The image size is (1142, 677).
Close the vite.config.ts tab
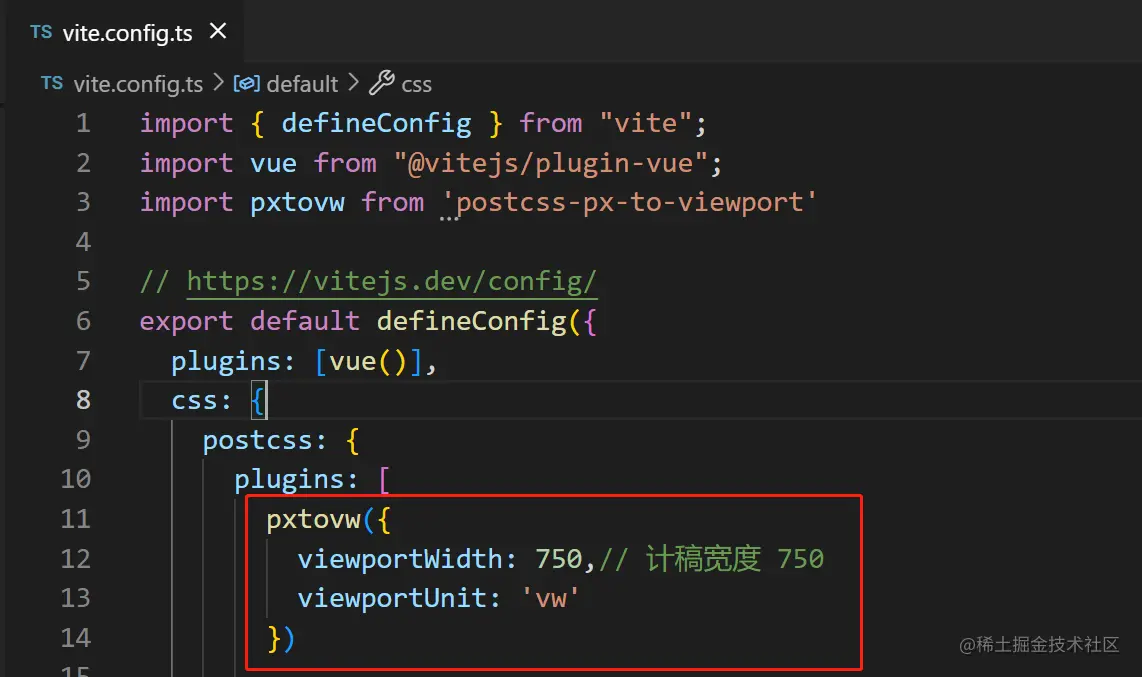218,31
